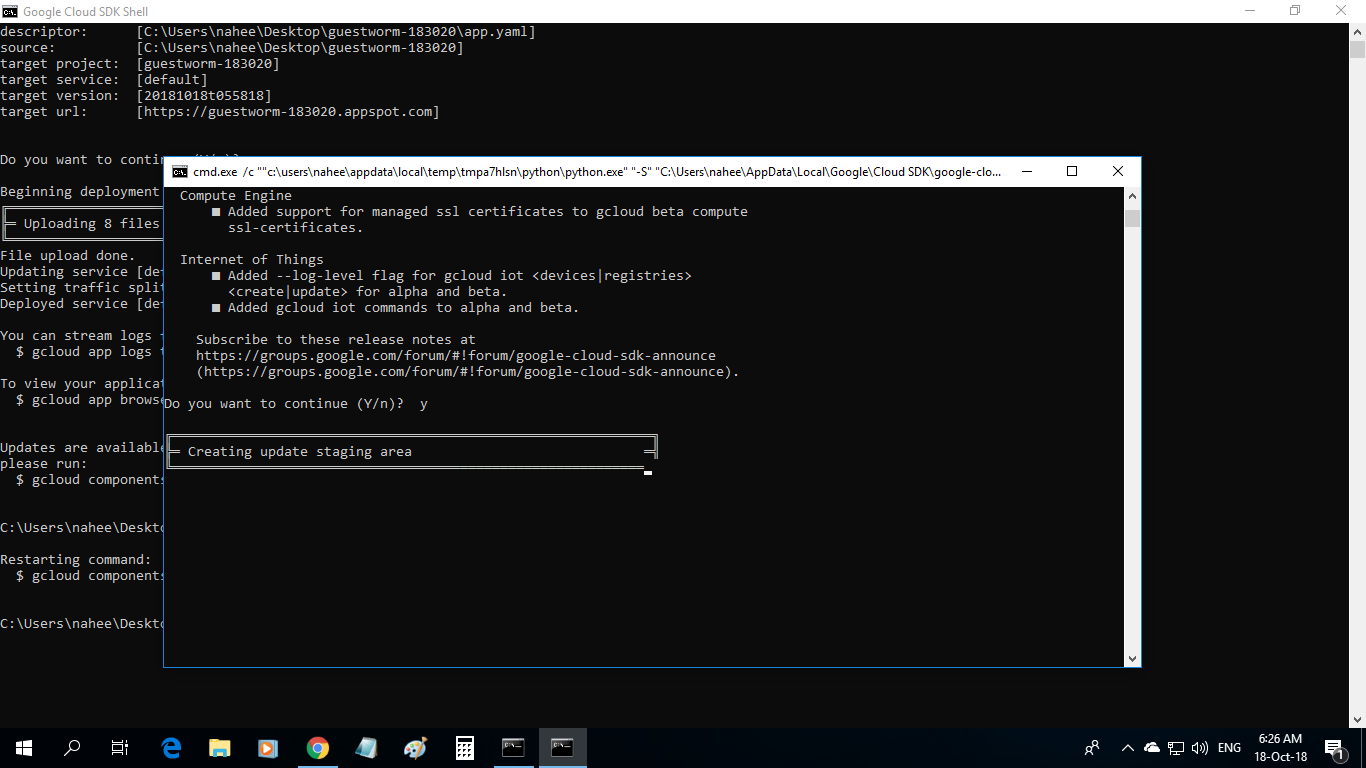Launch Microsoft Edge from the taskbar
The image size is (1366, 768).
tap(171, 748)
